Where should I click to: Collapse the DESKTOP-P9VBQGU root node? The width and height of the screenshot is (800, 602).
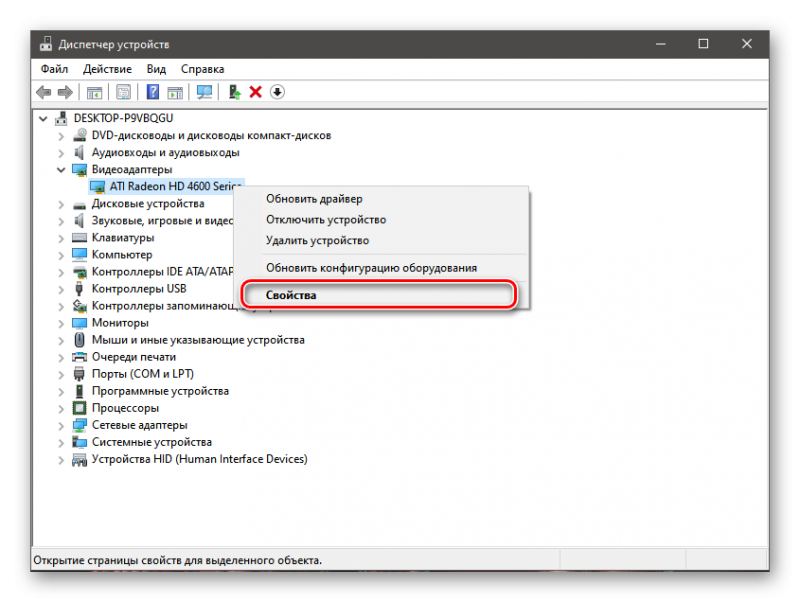[43, 119]
